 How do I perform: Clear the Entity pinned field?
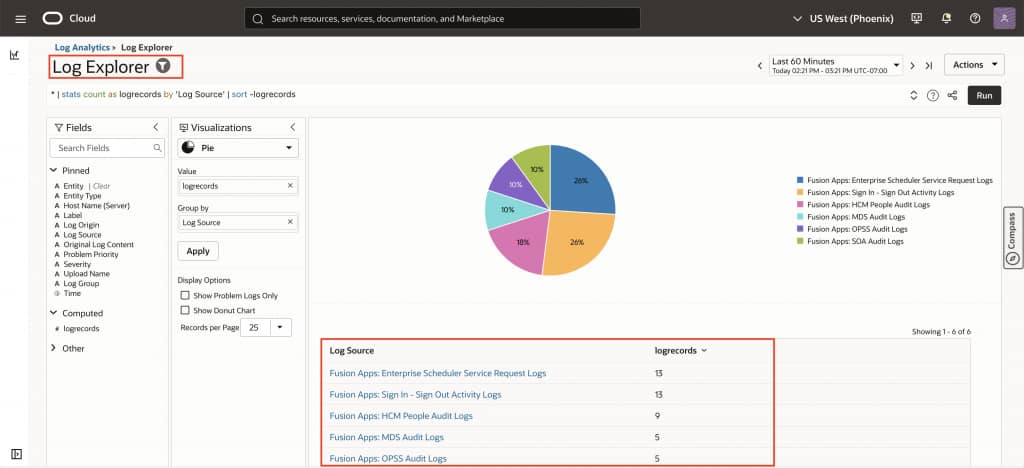click(102, 186)
